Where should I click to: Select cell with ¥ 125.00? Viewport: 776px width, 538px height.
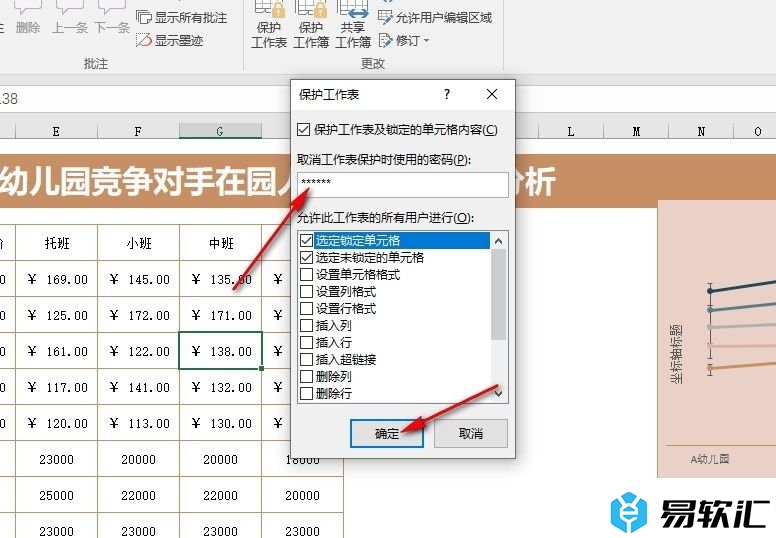tap(56, 315)
